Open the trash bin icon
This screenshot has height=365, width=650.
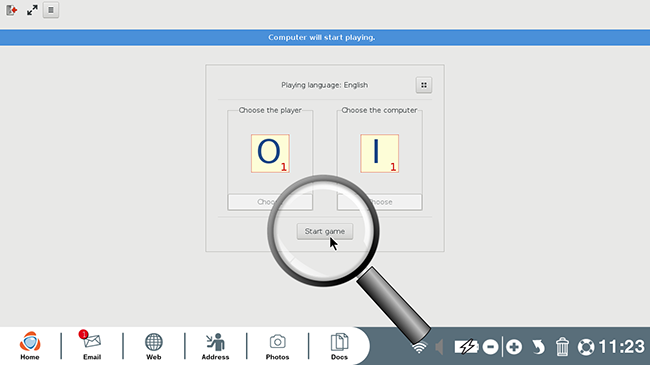pyautogui.click(x=562, y=347)
